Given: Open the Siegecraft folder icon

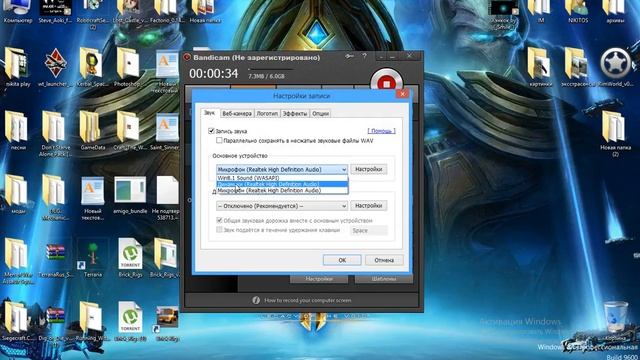Looking at the screenshot, I should [17, 322].
